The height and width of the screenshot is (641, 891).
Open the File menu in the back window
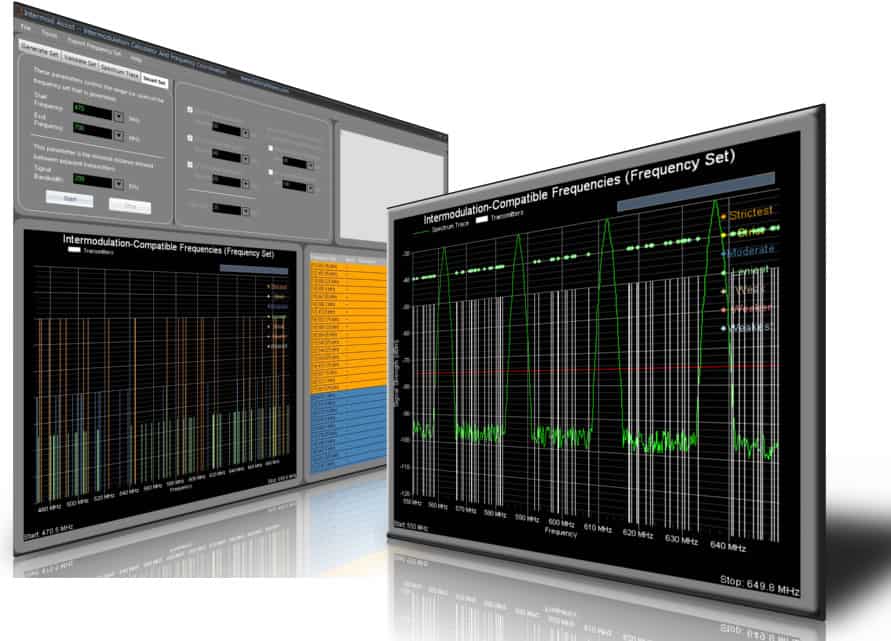coord(26,27)
